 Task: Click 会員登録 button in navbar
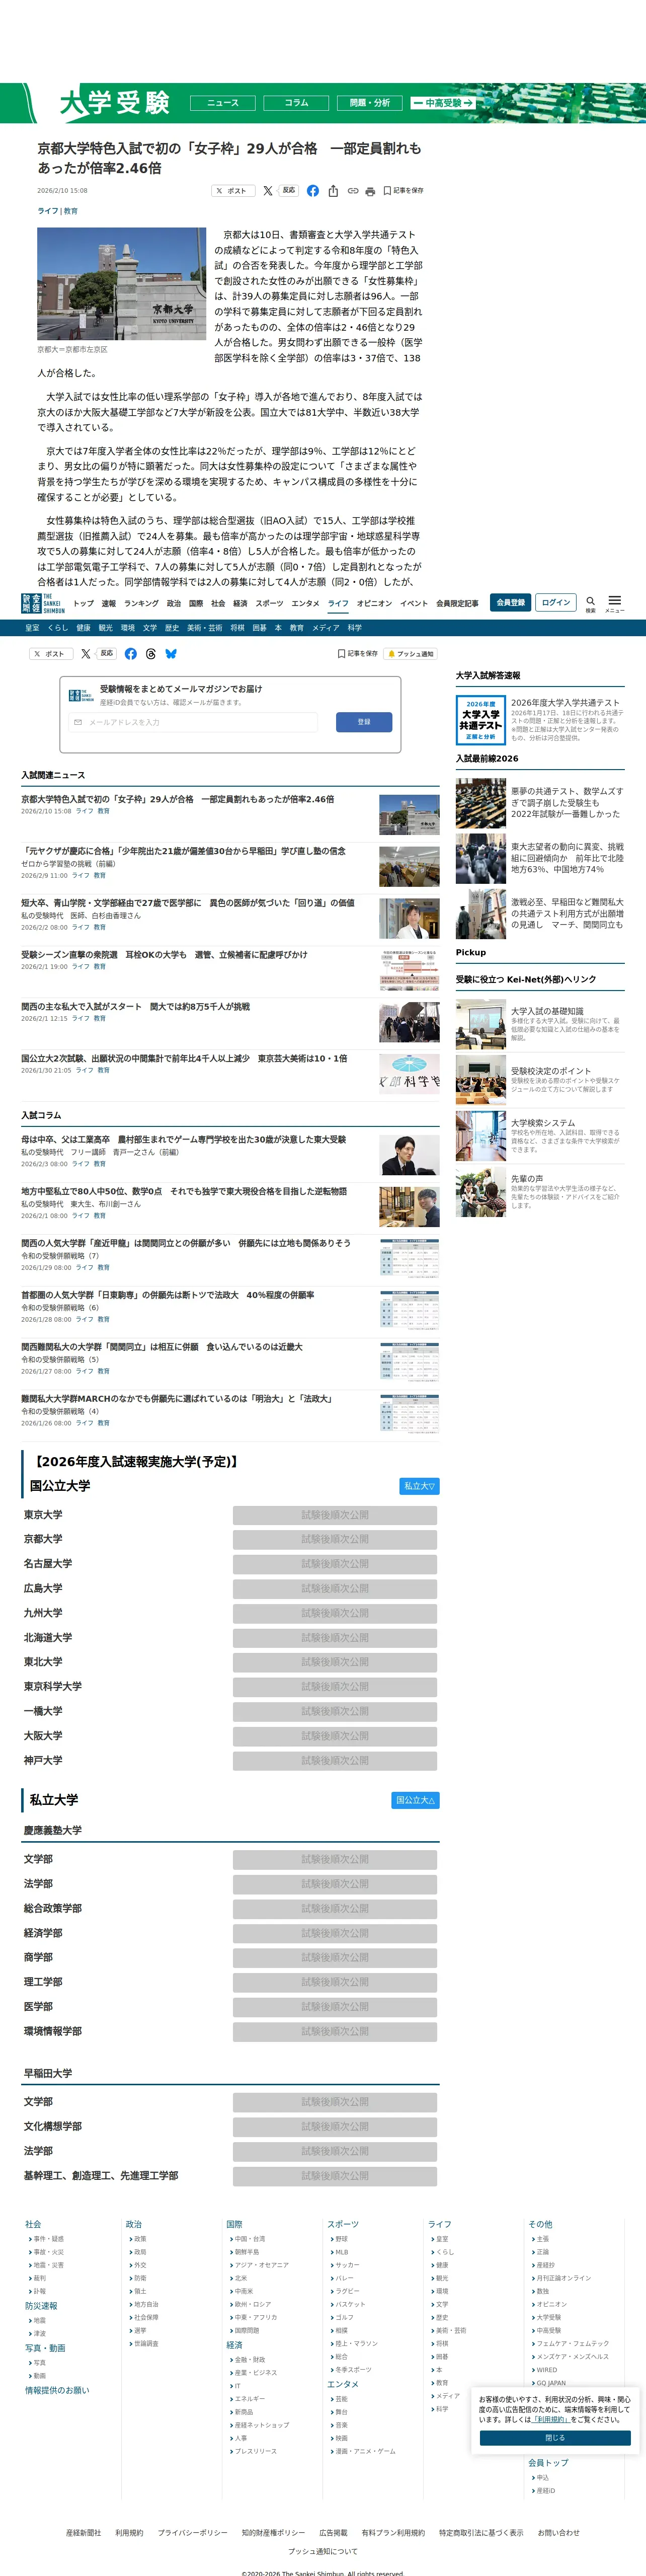click(x=510, y=602)
